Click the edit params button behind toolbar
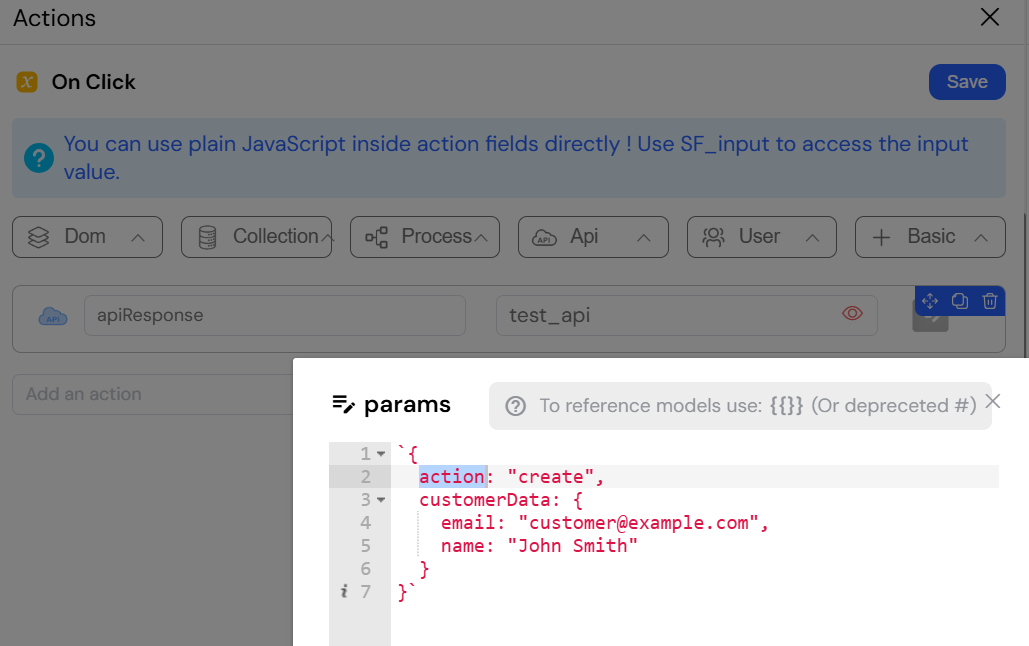This screenshot has height=646, width=1029. pyautogui.click(x=931, y=324)
